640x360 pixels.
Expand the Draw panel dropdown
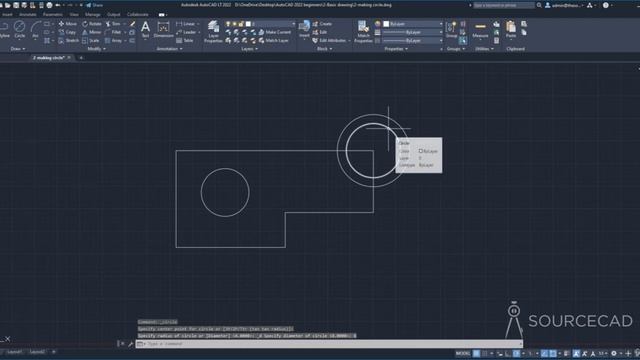click(18, 49)
